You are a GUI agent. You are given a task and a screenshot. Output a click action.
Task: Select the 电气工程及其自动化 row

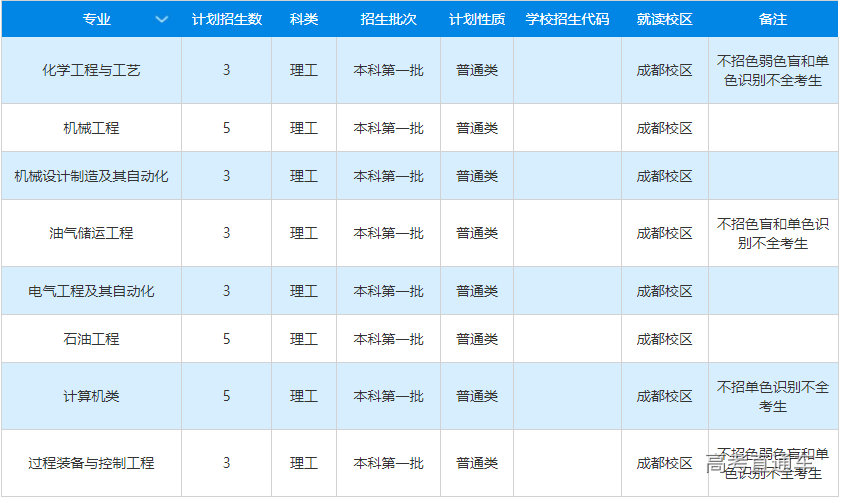coord(91,291)
